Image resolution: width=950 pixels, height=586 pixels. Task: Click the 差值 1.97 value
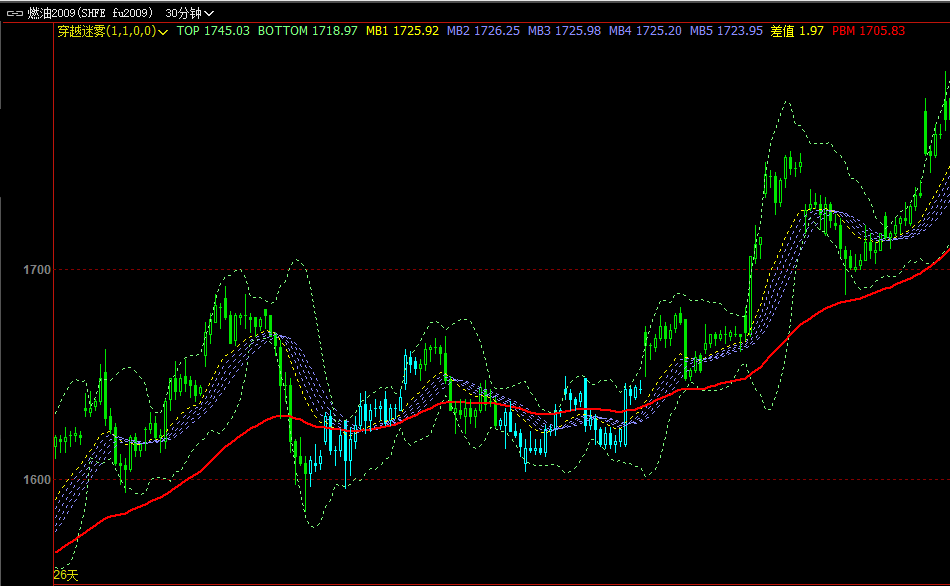coord(797,31)
